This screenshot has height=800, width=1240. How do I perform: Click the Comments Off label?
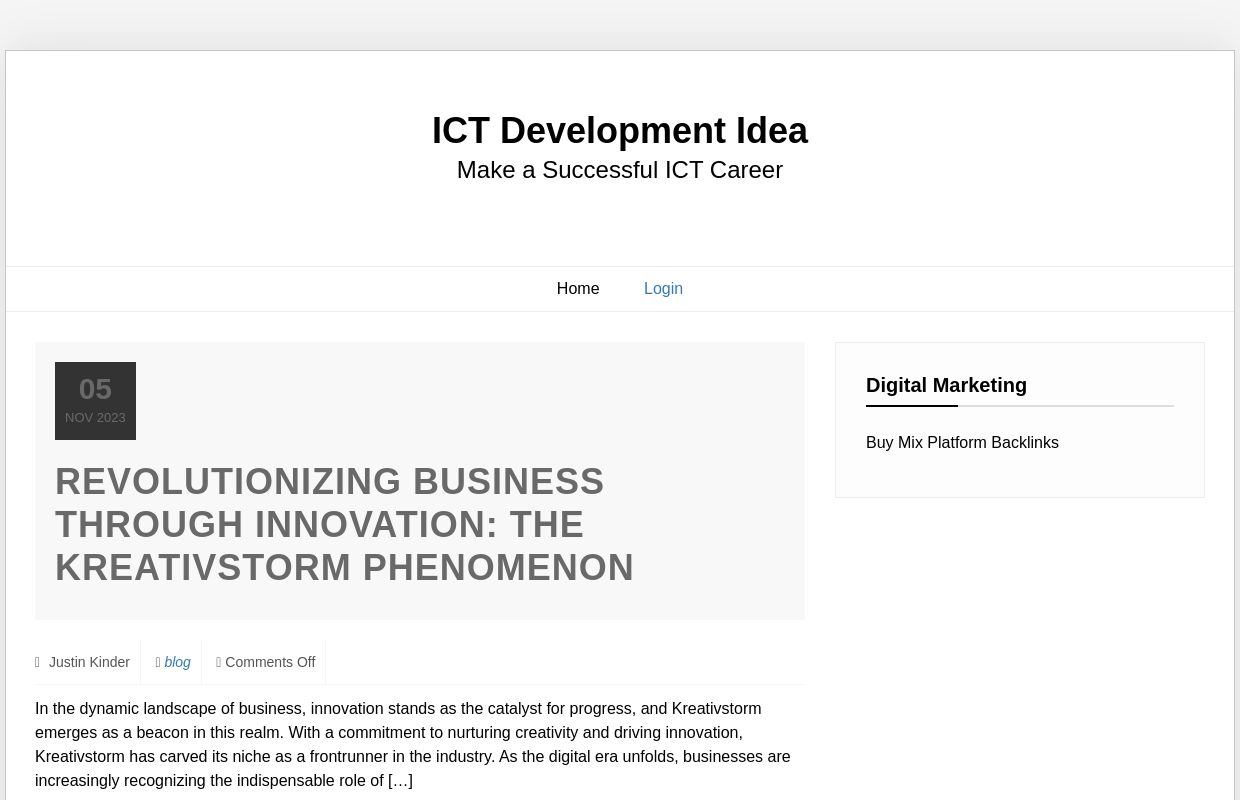270,662
